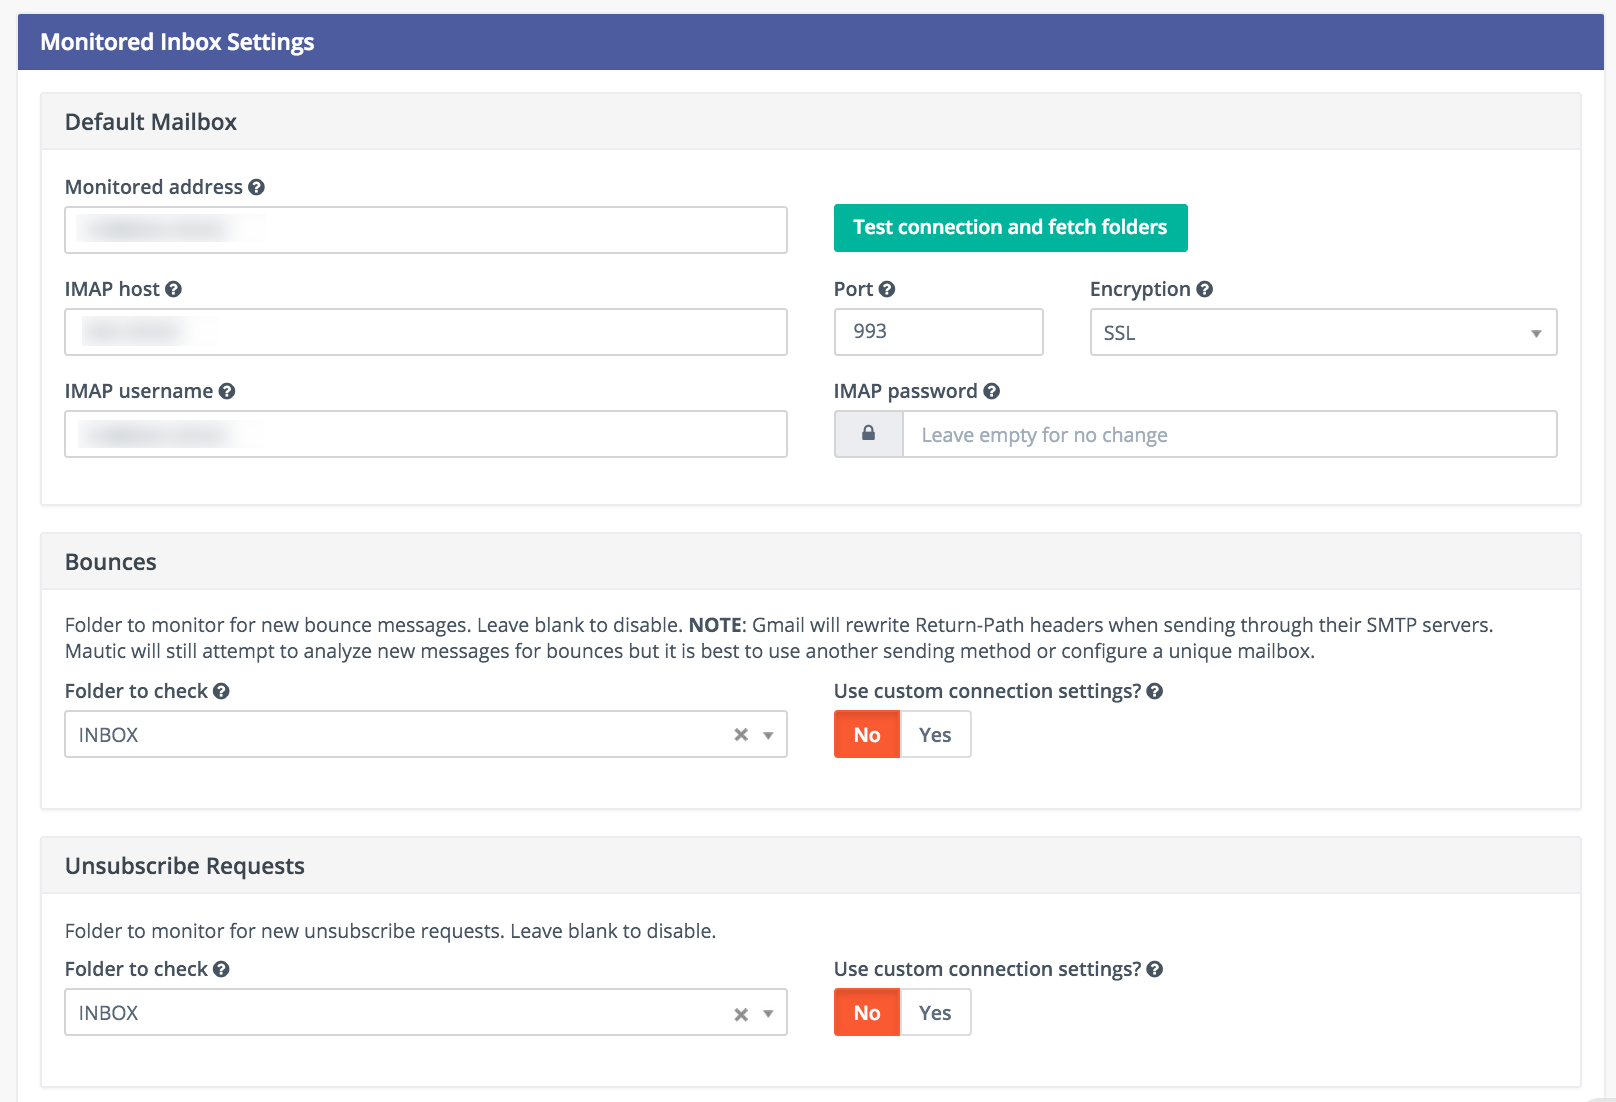Click help icon next to Monitored address
The image size is (1616, 1102).
pos(256,187)
